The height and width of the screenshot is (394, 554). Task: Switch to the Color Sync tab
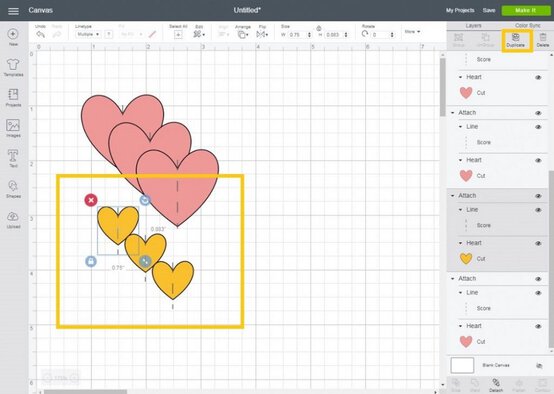[x=528, y=25]
